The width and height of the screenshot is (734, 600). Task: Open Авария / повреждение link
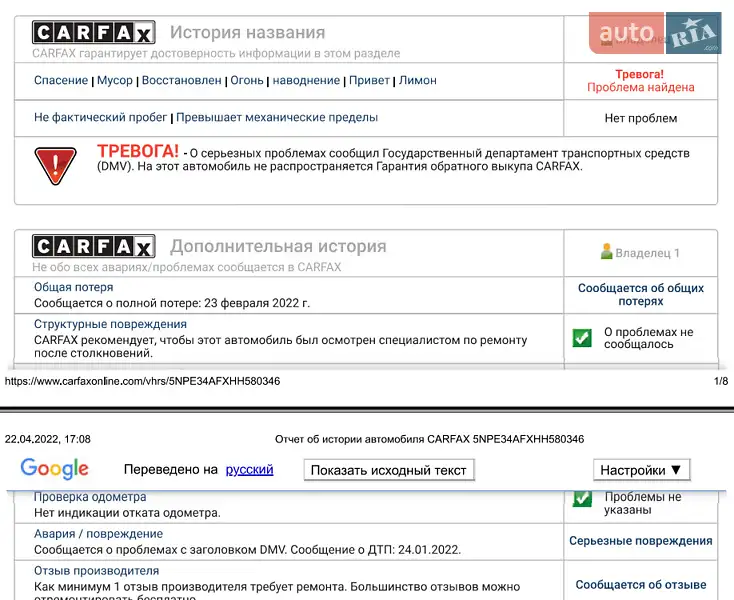pos(98,534)
